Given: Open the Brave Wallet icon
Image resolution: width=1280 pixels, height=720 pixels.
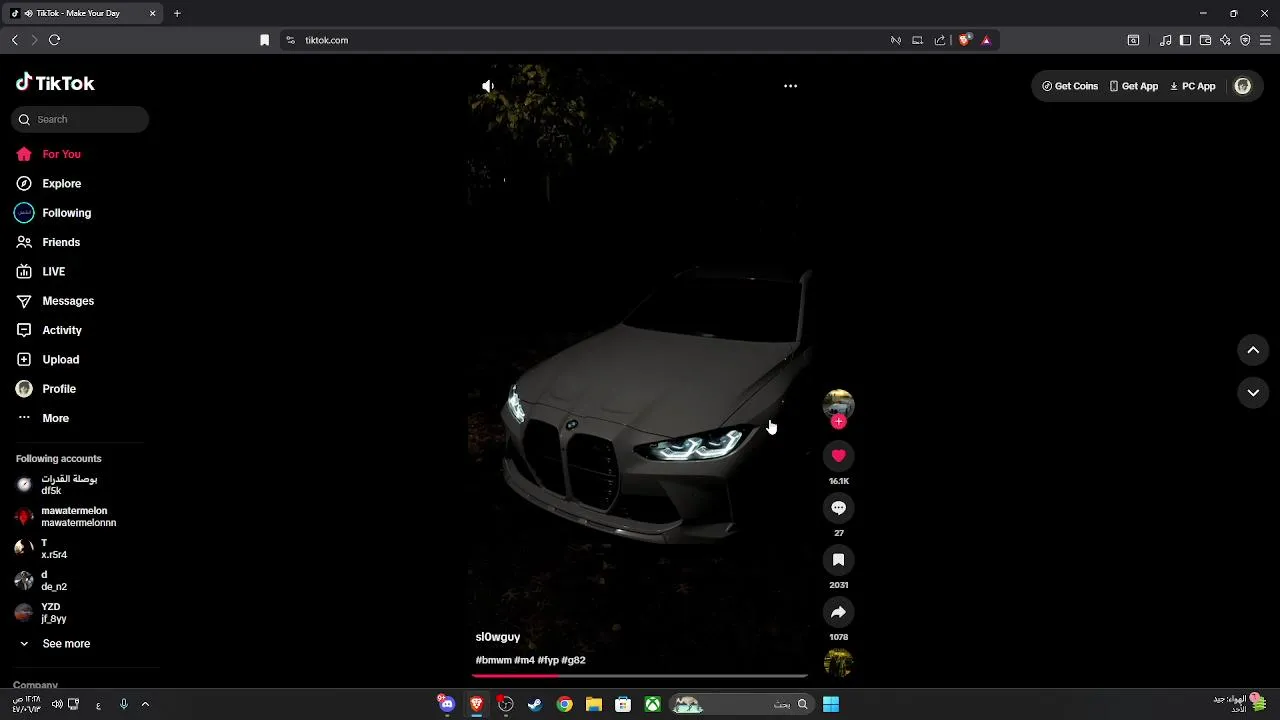Looking at the screenshot, I should [1205, 40].
